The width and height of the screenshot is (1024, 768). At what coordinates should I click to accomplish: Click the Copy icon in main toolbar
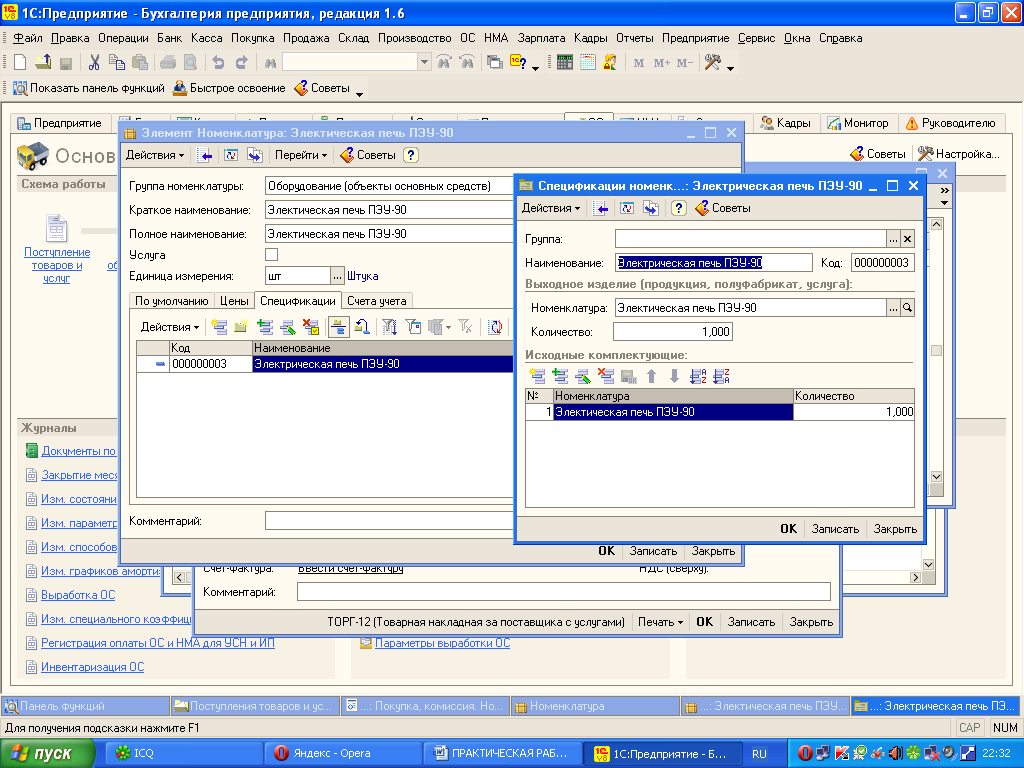(x=117, y=63)
